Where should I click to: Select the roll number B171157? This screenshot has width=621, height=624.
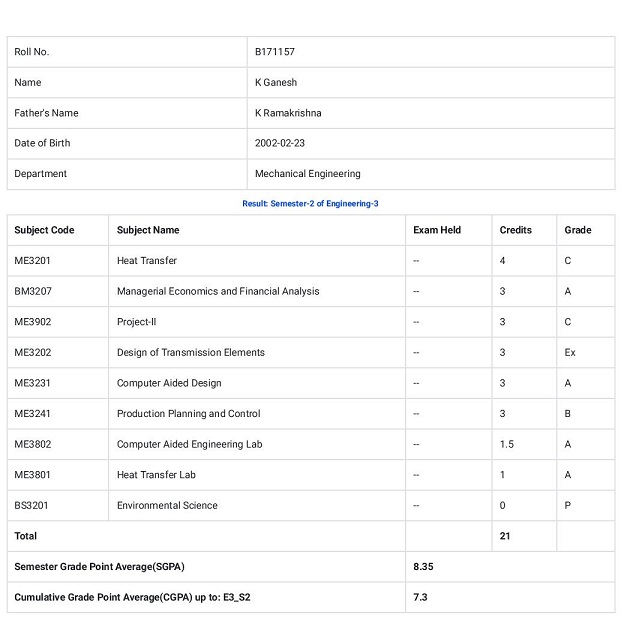point(275,52)
